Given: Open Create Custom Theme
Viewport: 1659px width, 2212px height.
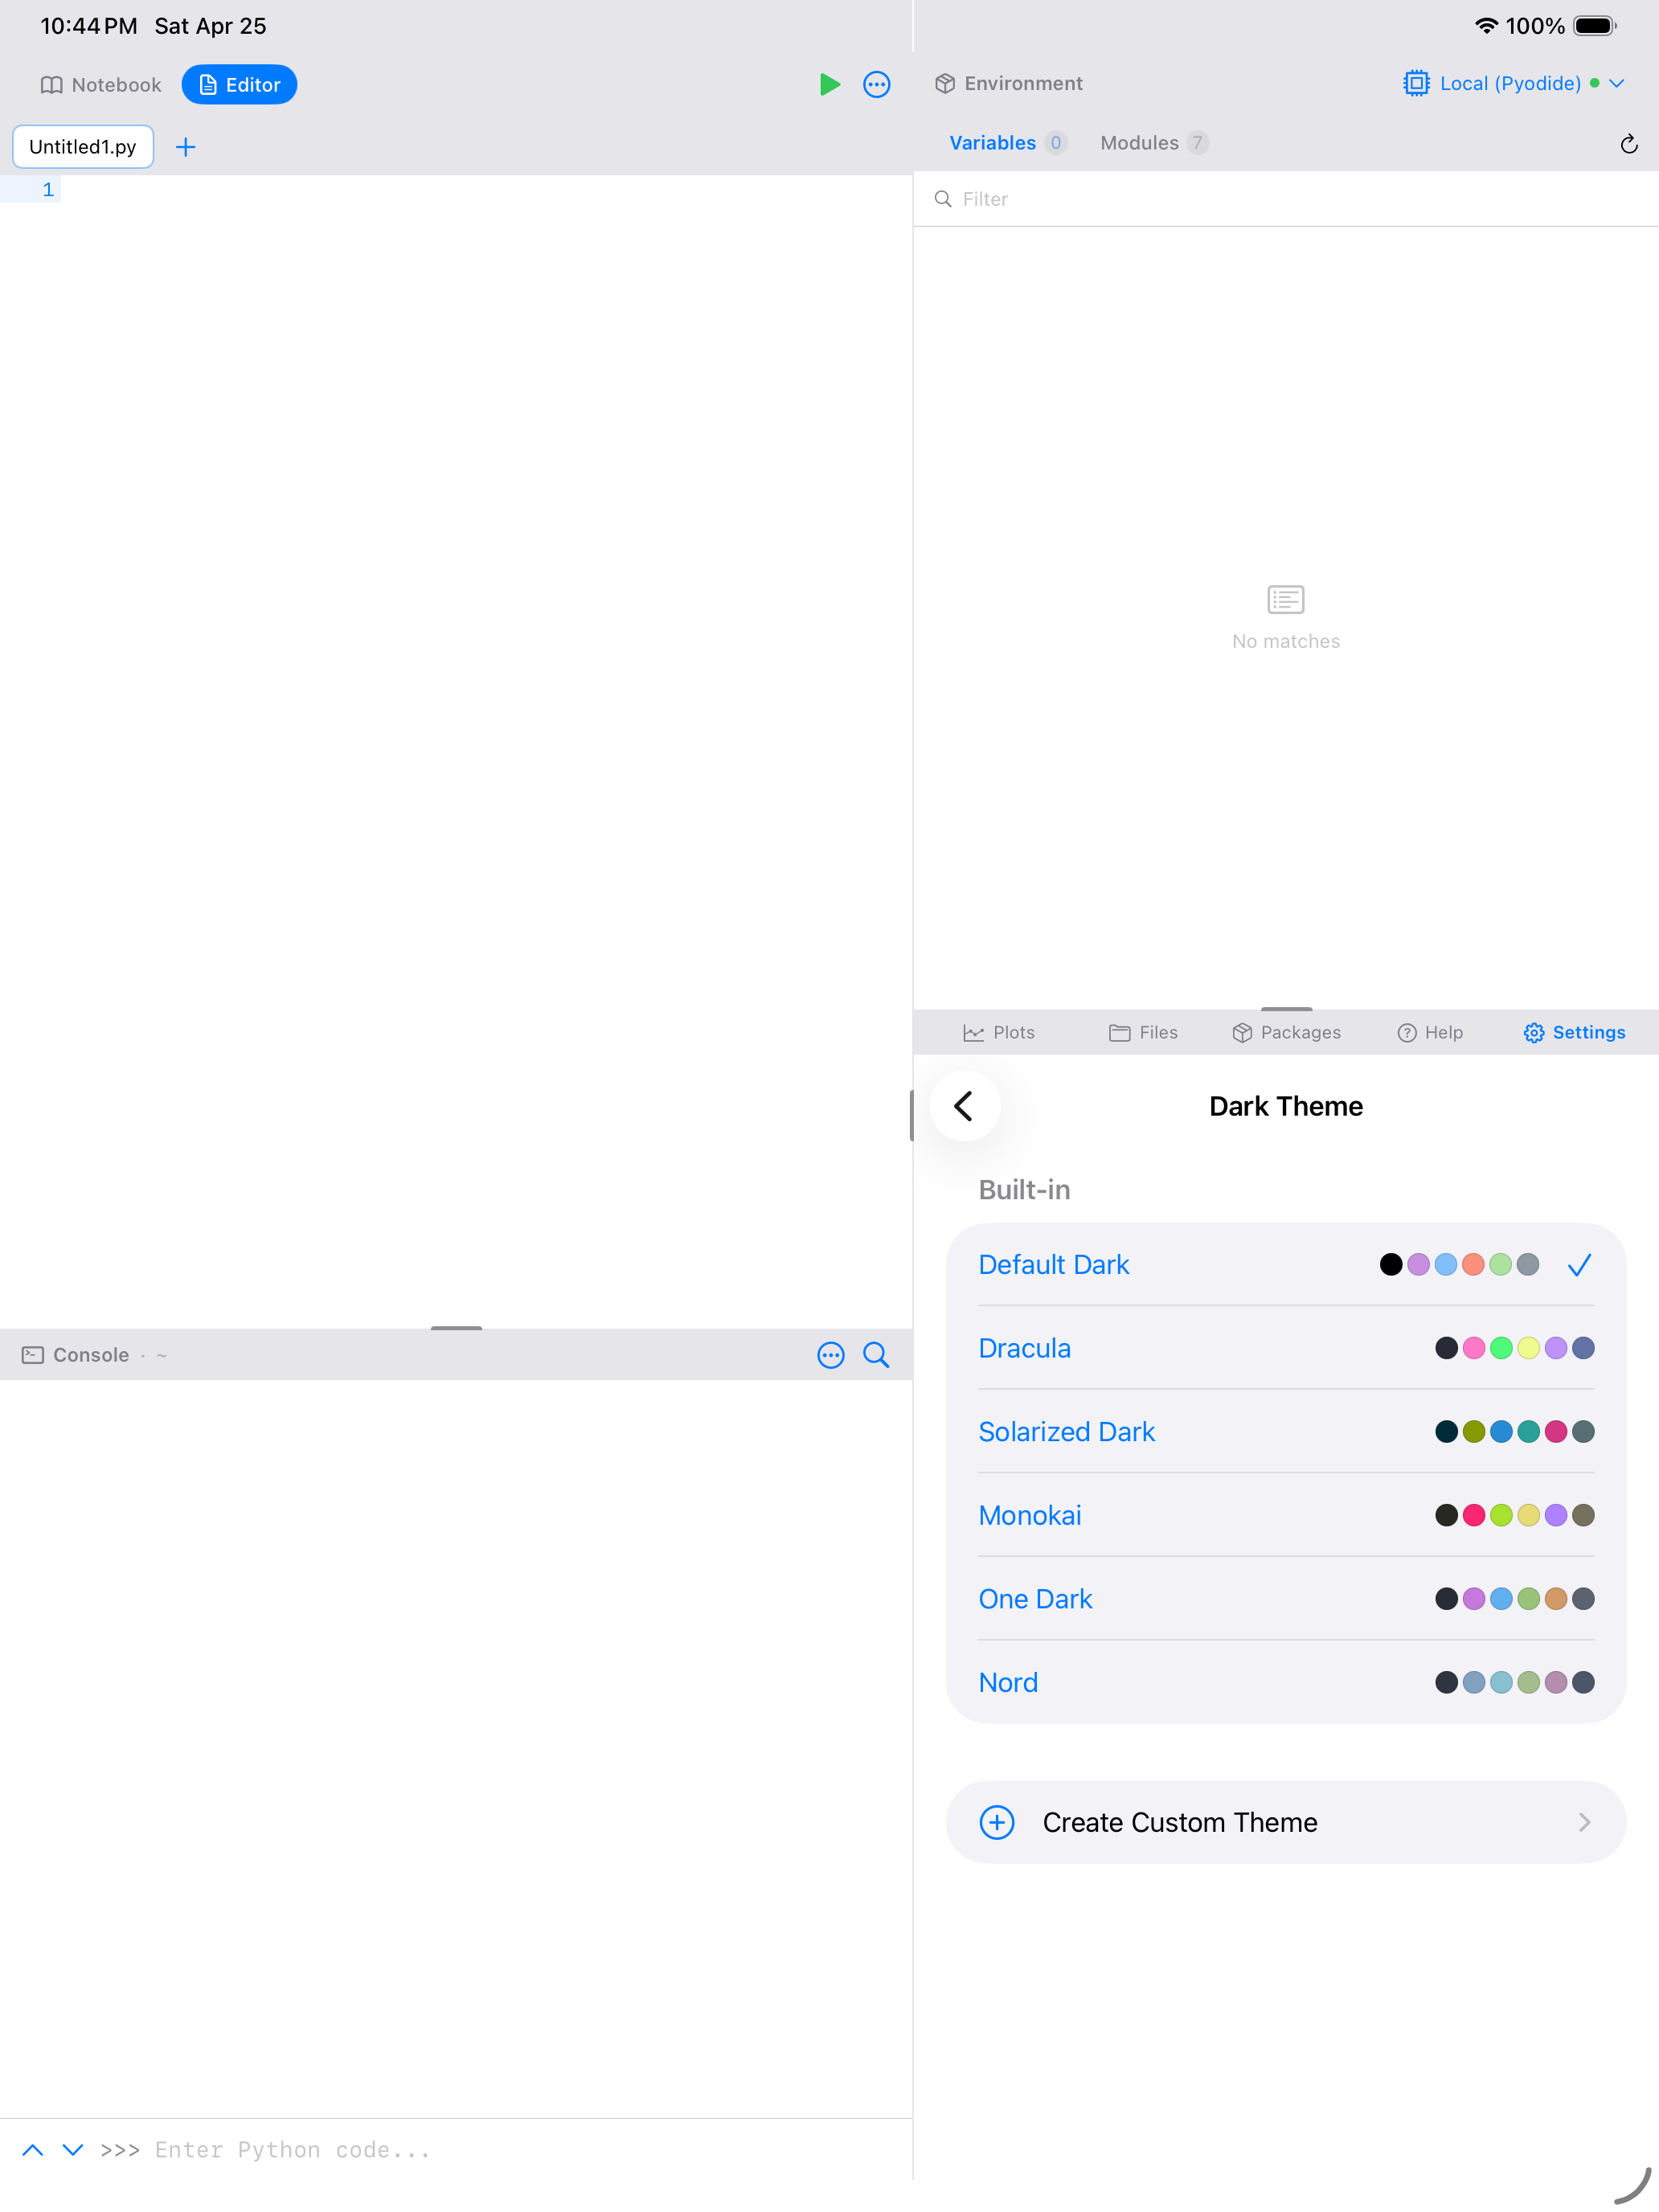Looking at the screenshot, I should pos(1285,1822).
